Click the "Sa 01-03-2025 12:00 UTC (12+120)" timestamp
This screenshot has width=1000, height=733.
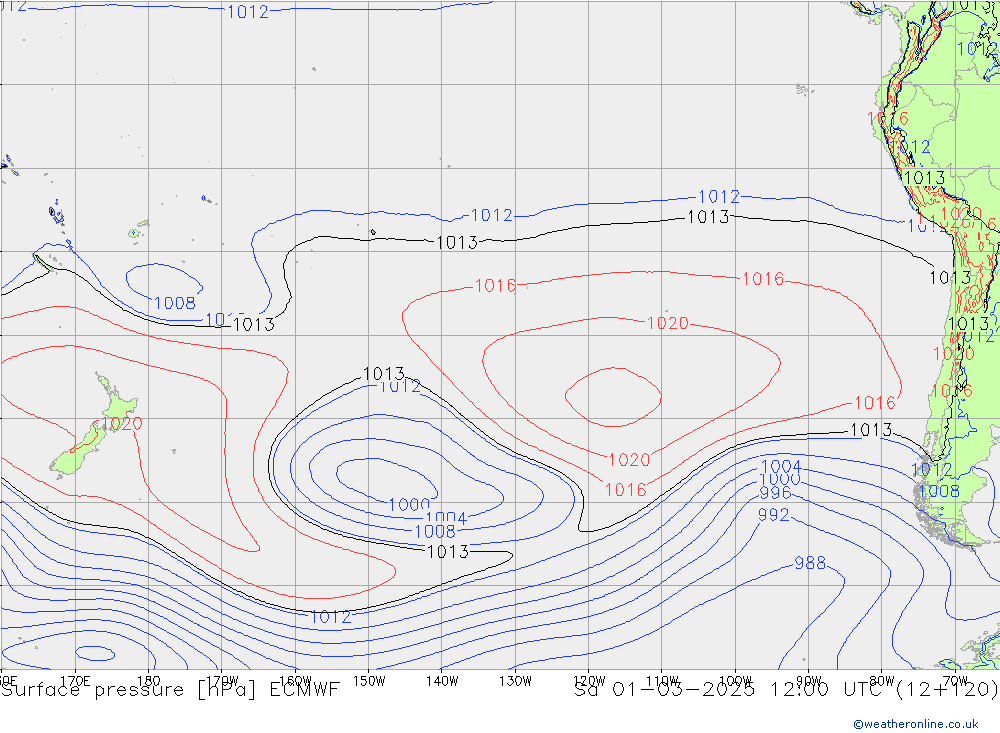[x=786, y=690]
